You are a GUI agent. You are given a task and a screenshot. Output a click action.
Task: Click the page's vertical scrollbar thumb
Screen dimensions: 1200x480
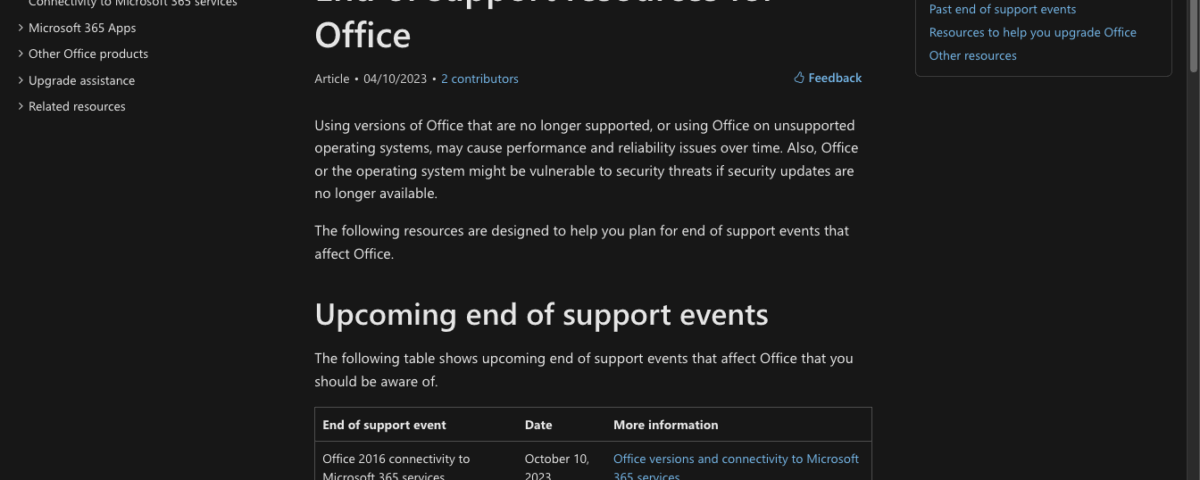(x=1192, y=35)
